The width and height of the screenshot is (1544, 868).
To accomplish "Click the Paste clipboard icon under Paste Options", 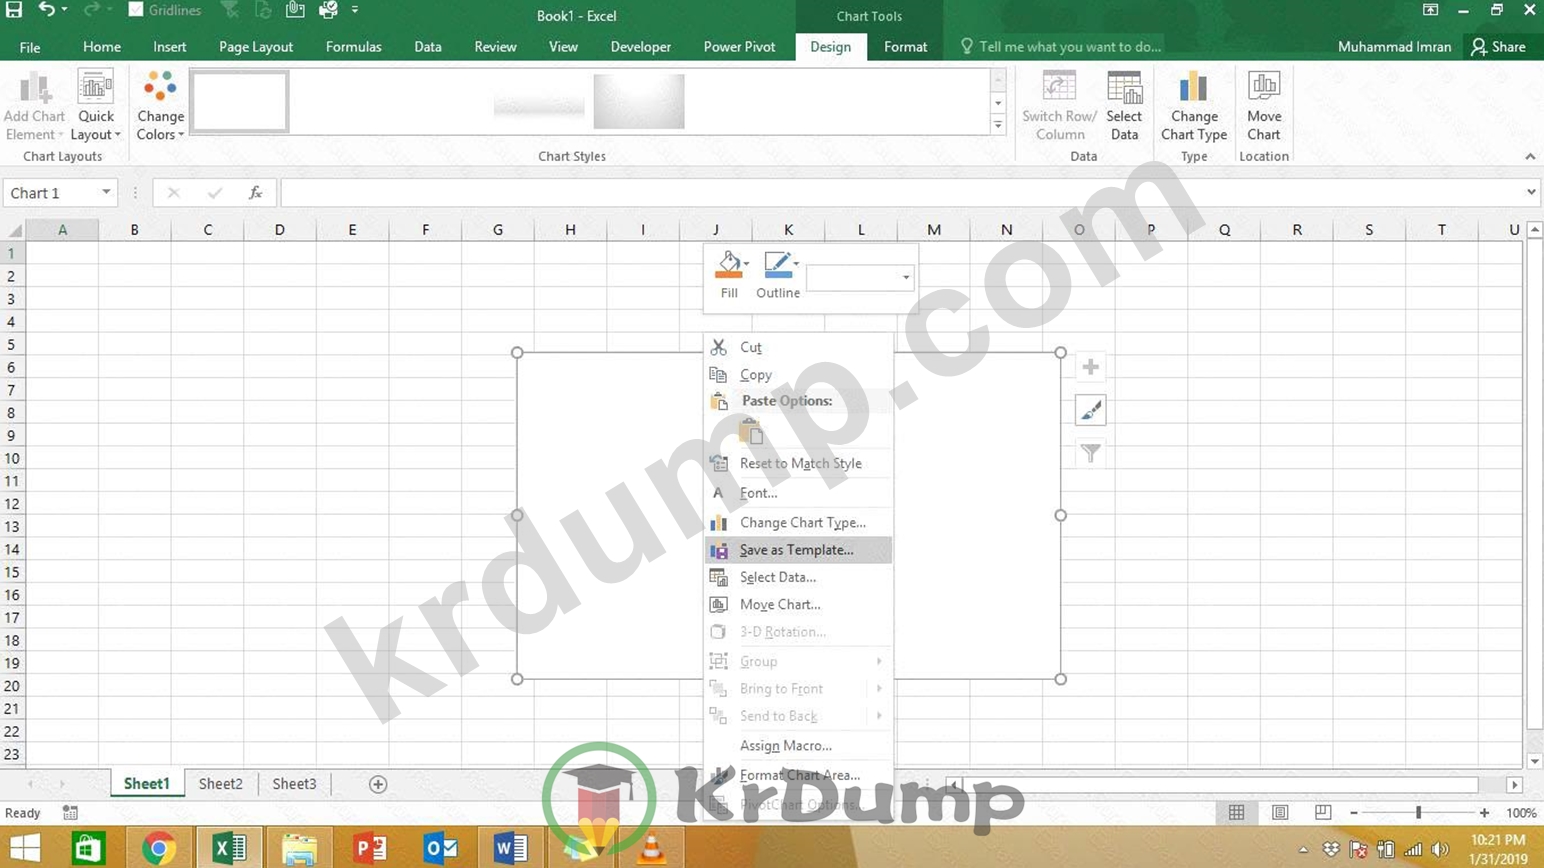I will coord(752,432).
